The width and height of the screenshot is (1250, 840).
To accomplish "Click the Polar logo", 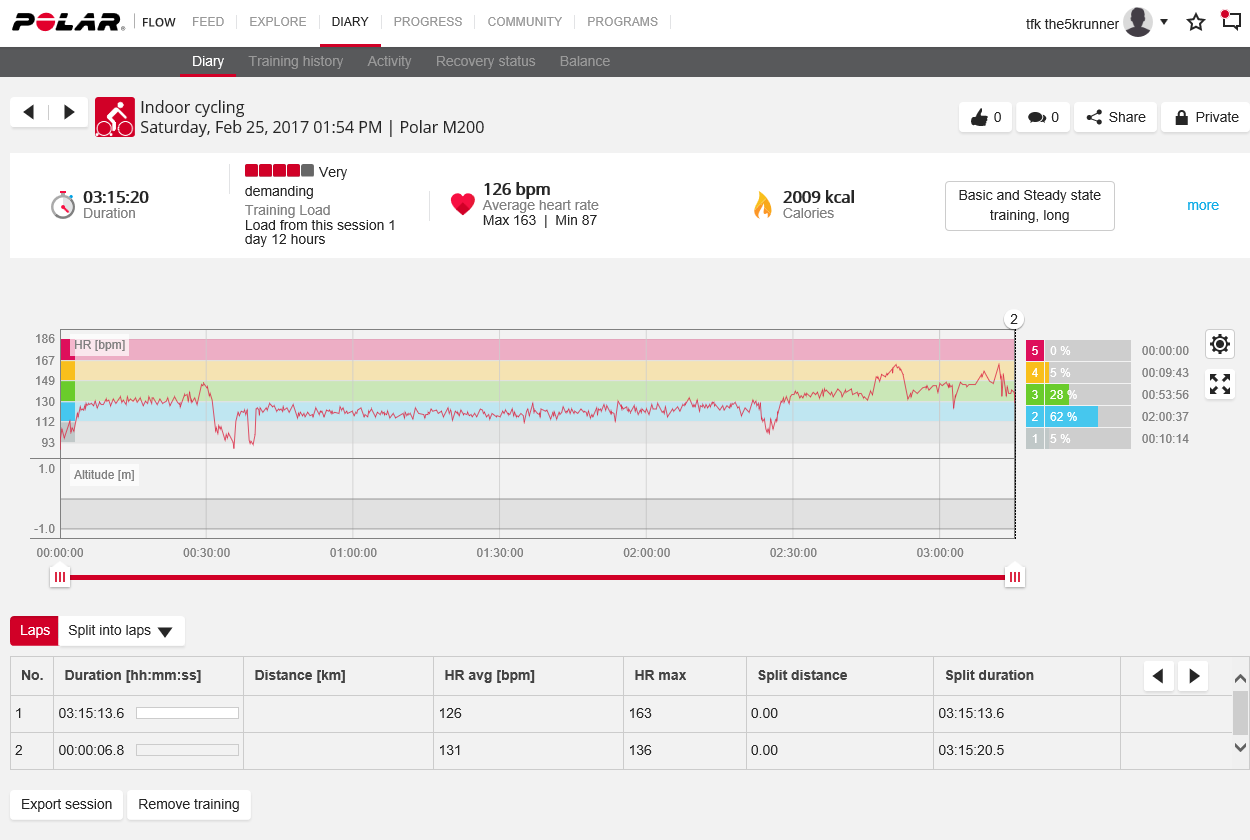I will (x=68, y=22).
